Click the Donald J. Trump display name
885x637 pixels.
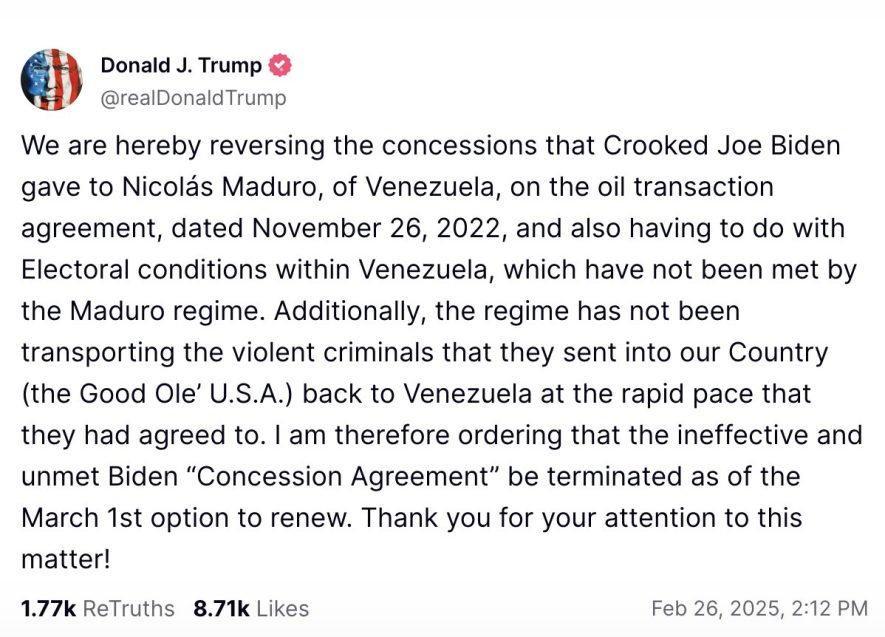[181, 65]
